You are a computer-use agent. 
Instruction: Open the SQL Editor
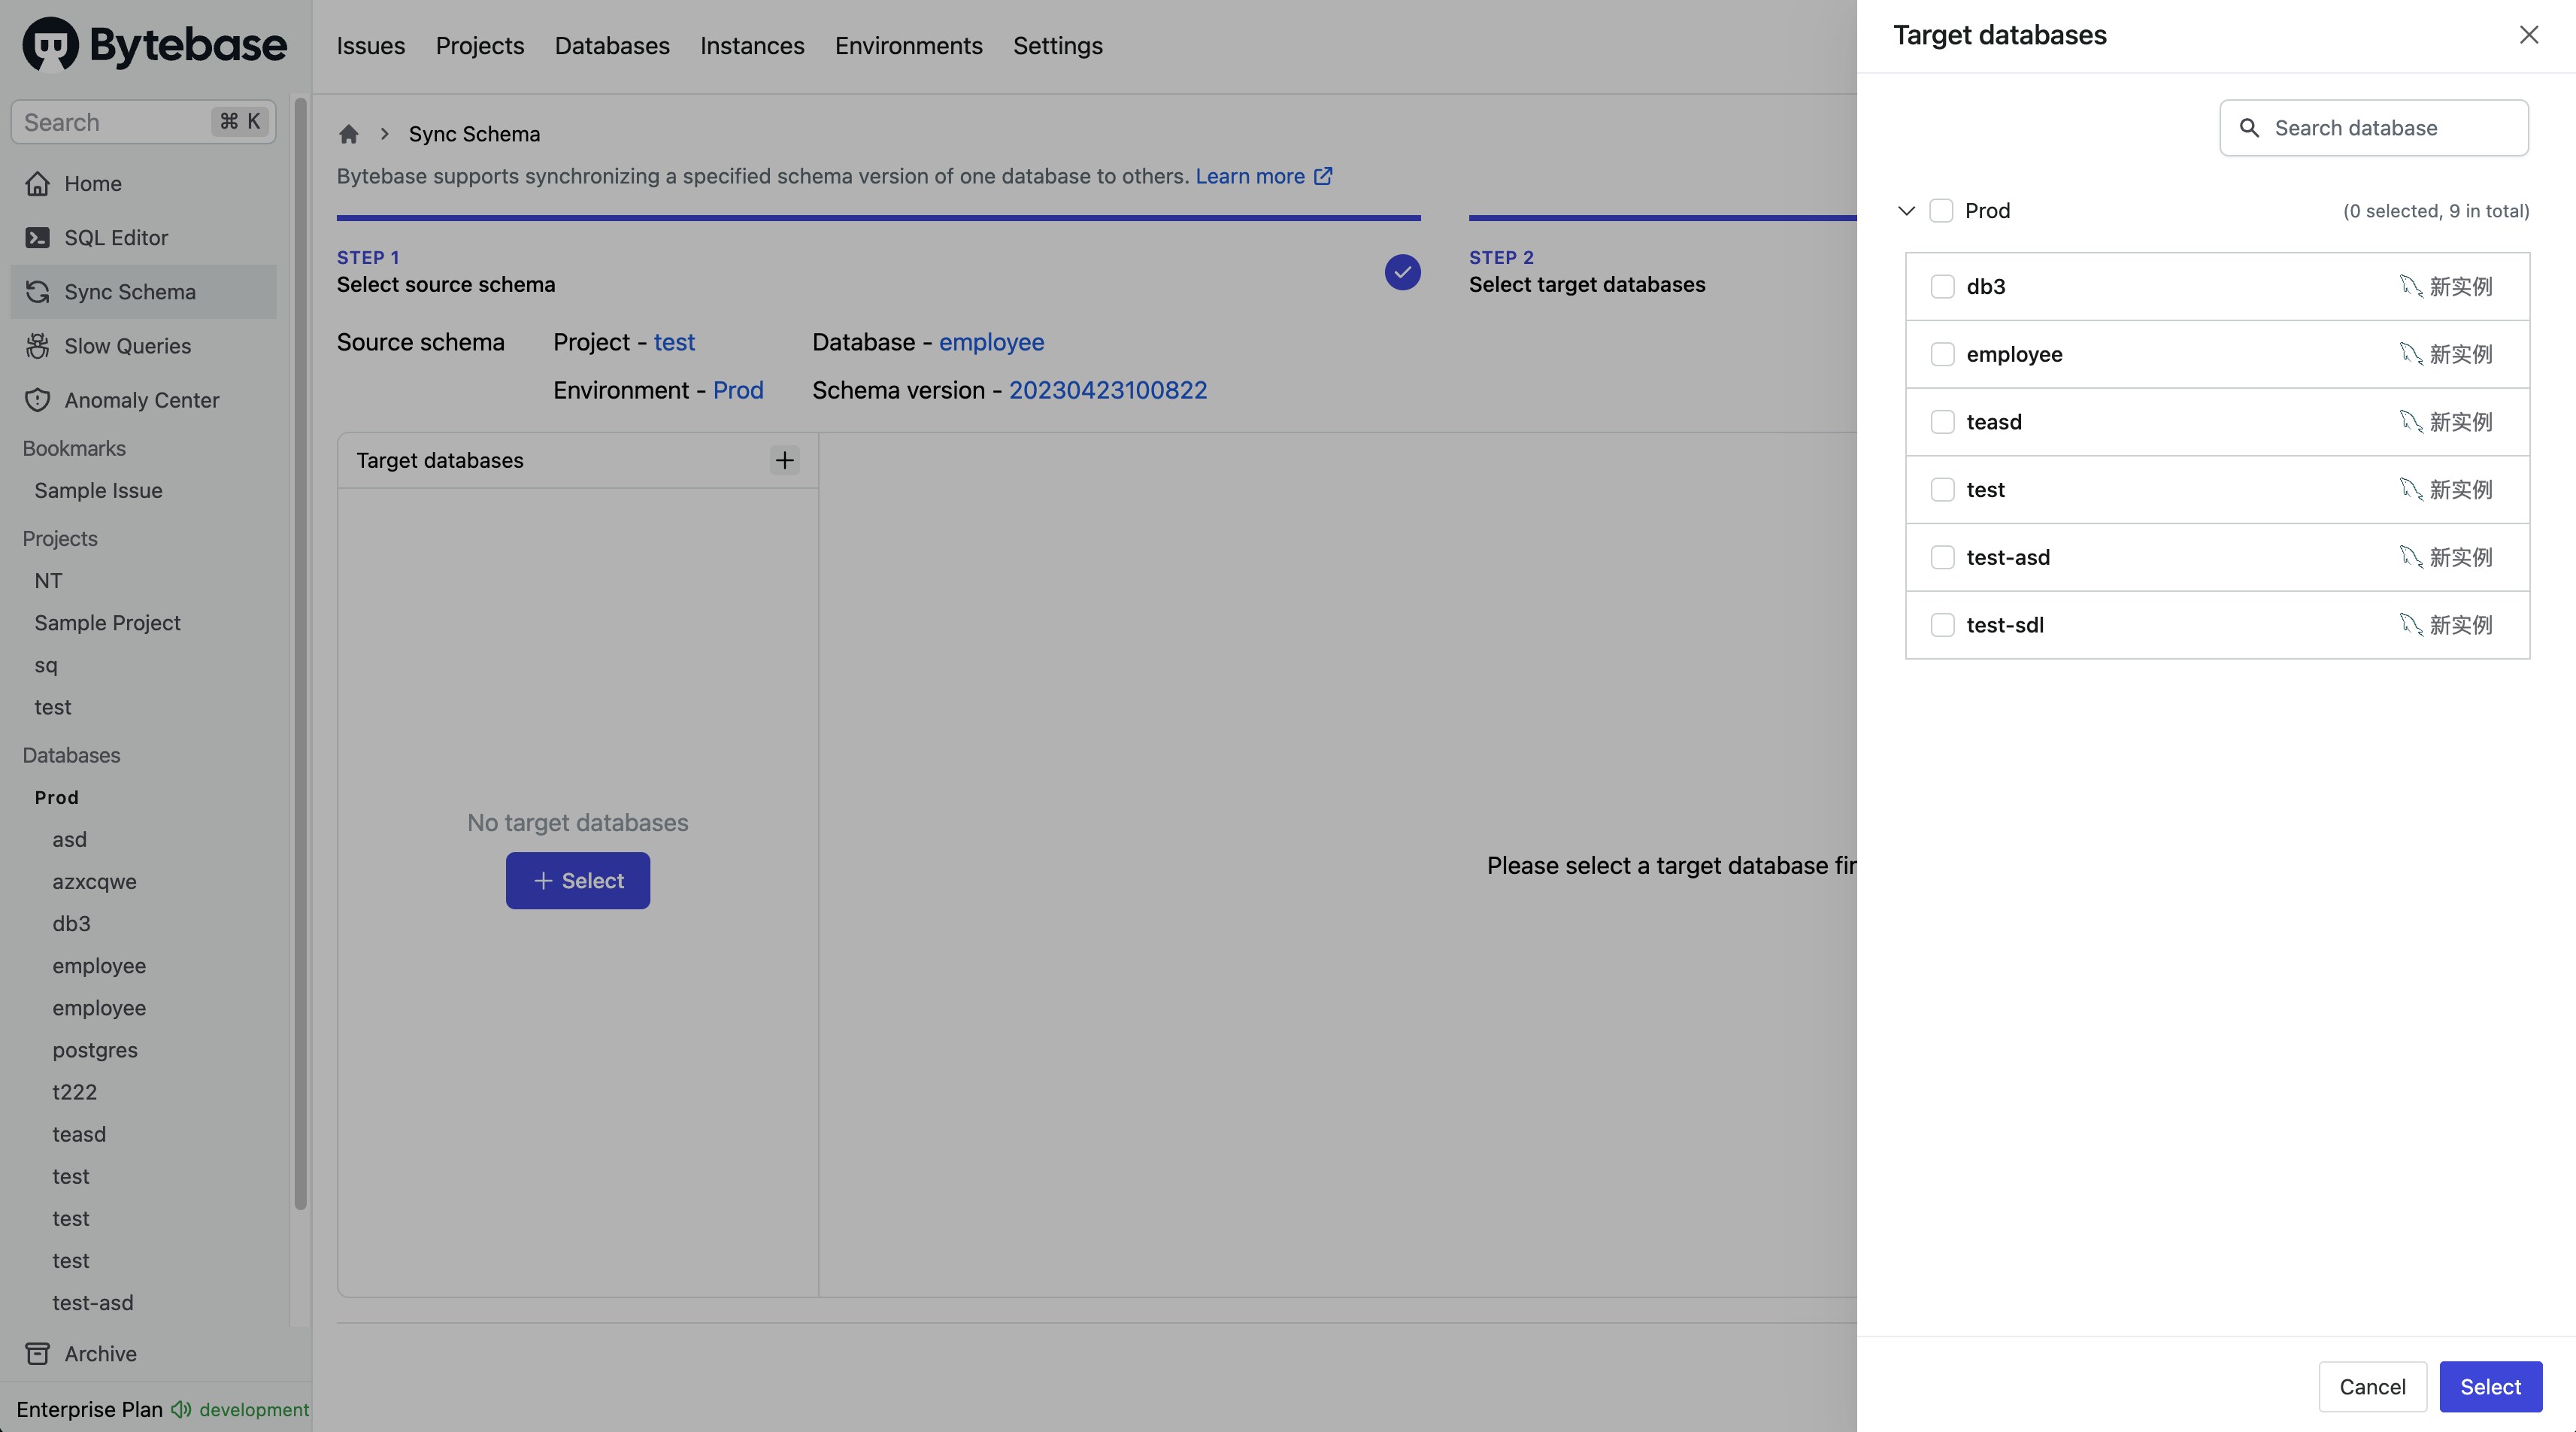[115, 237]
